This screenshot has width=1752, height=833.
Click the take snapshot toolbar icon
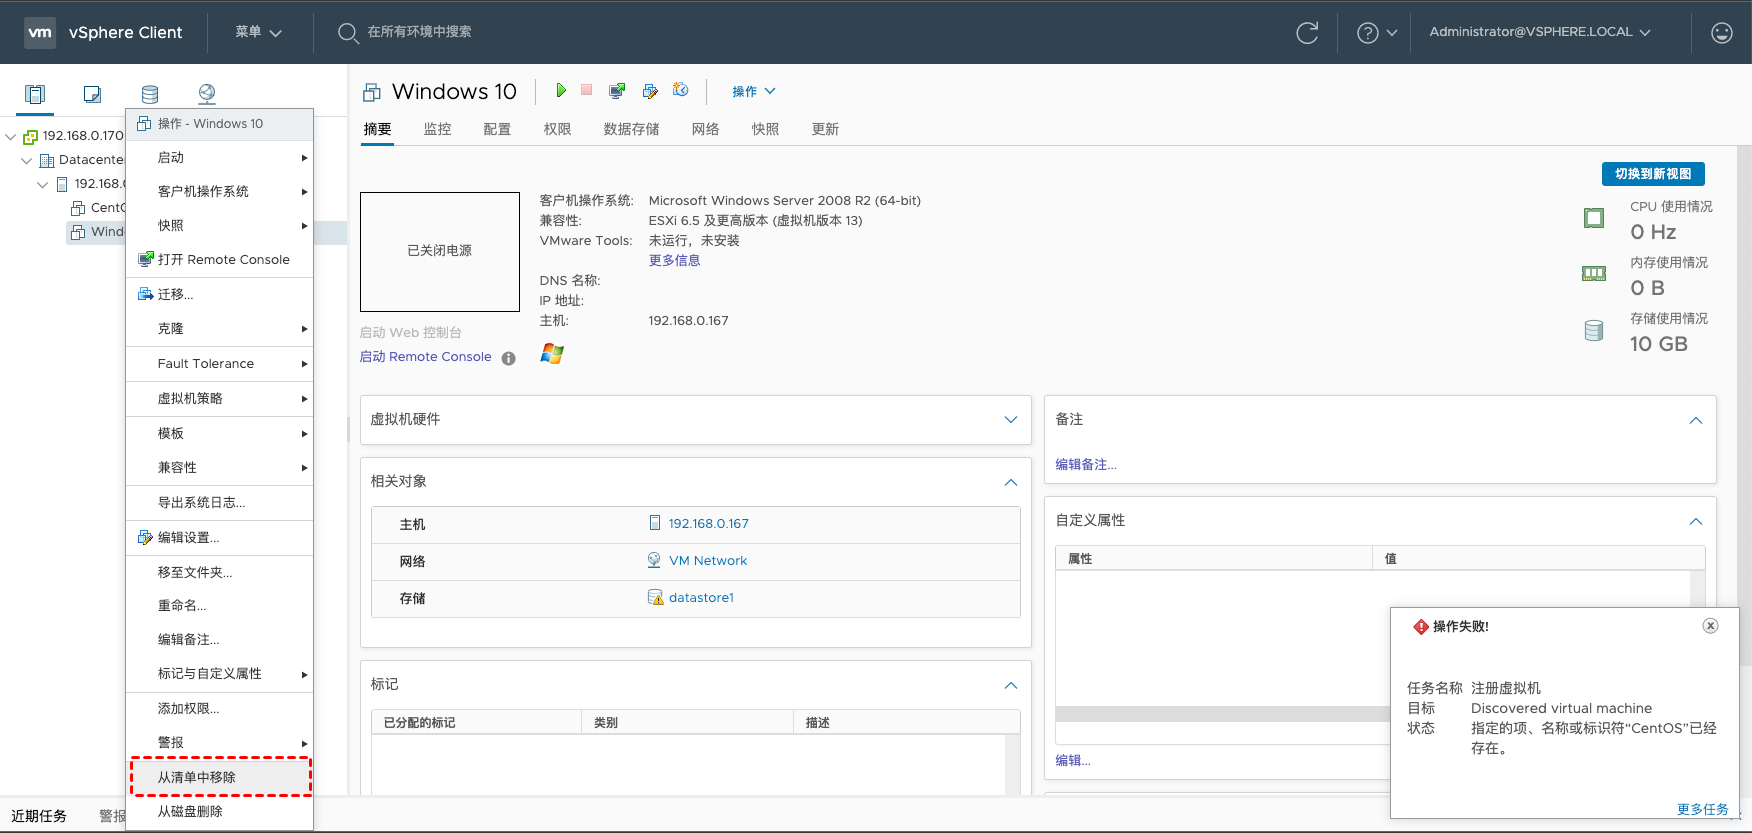680,91
